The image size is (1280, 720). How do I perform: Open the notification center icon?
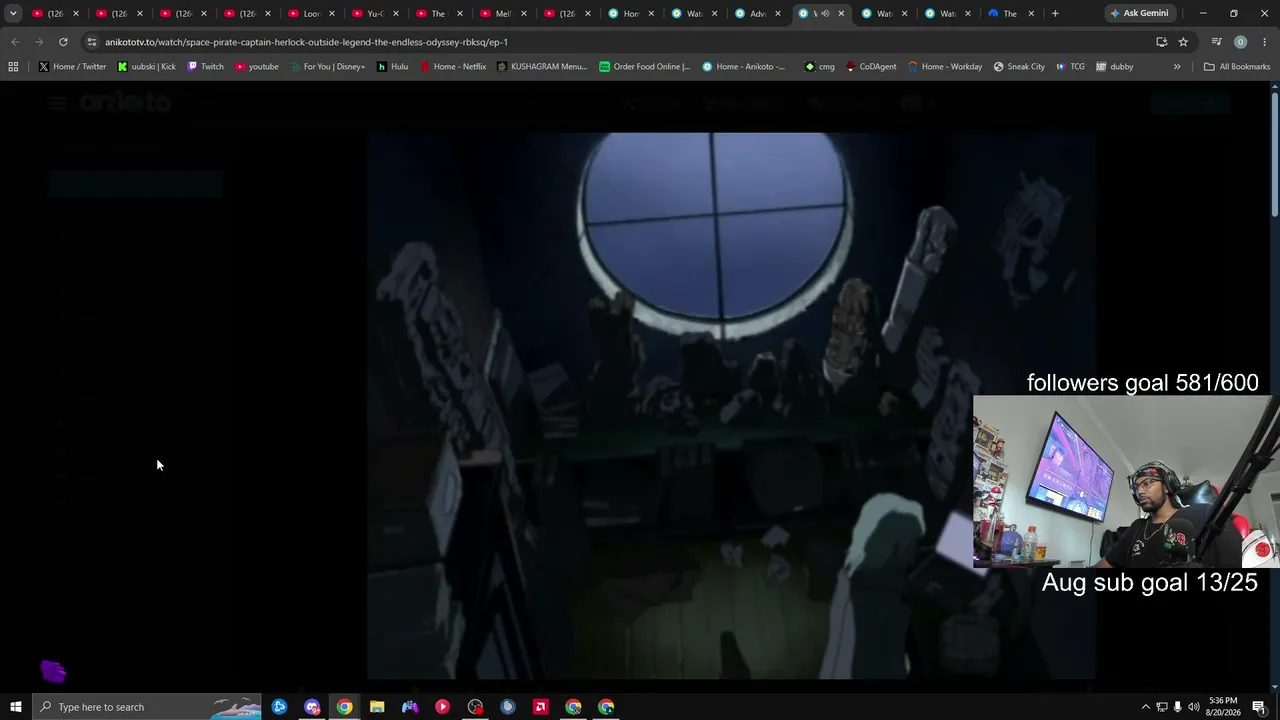point(1259,707)
